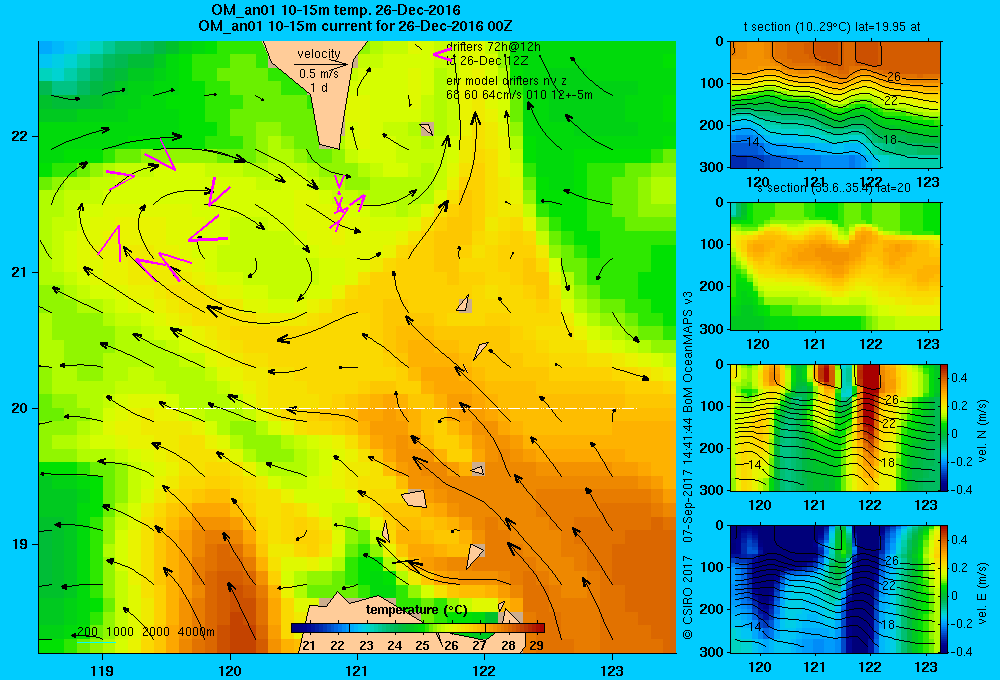Click the 's section (33.6..35.4)' title

coord(834,188)
